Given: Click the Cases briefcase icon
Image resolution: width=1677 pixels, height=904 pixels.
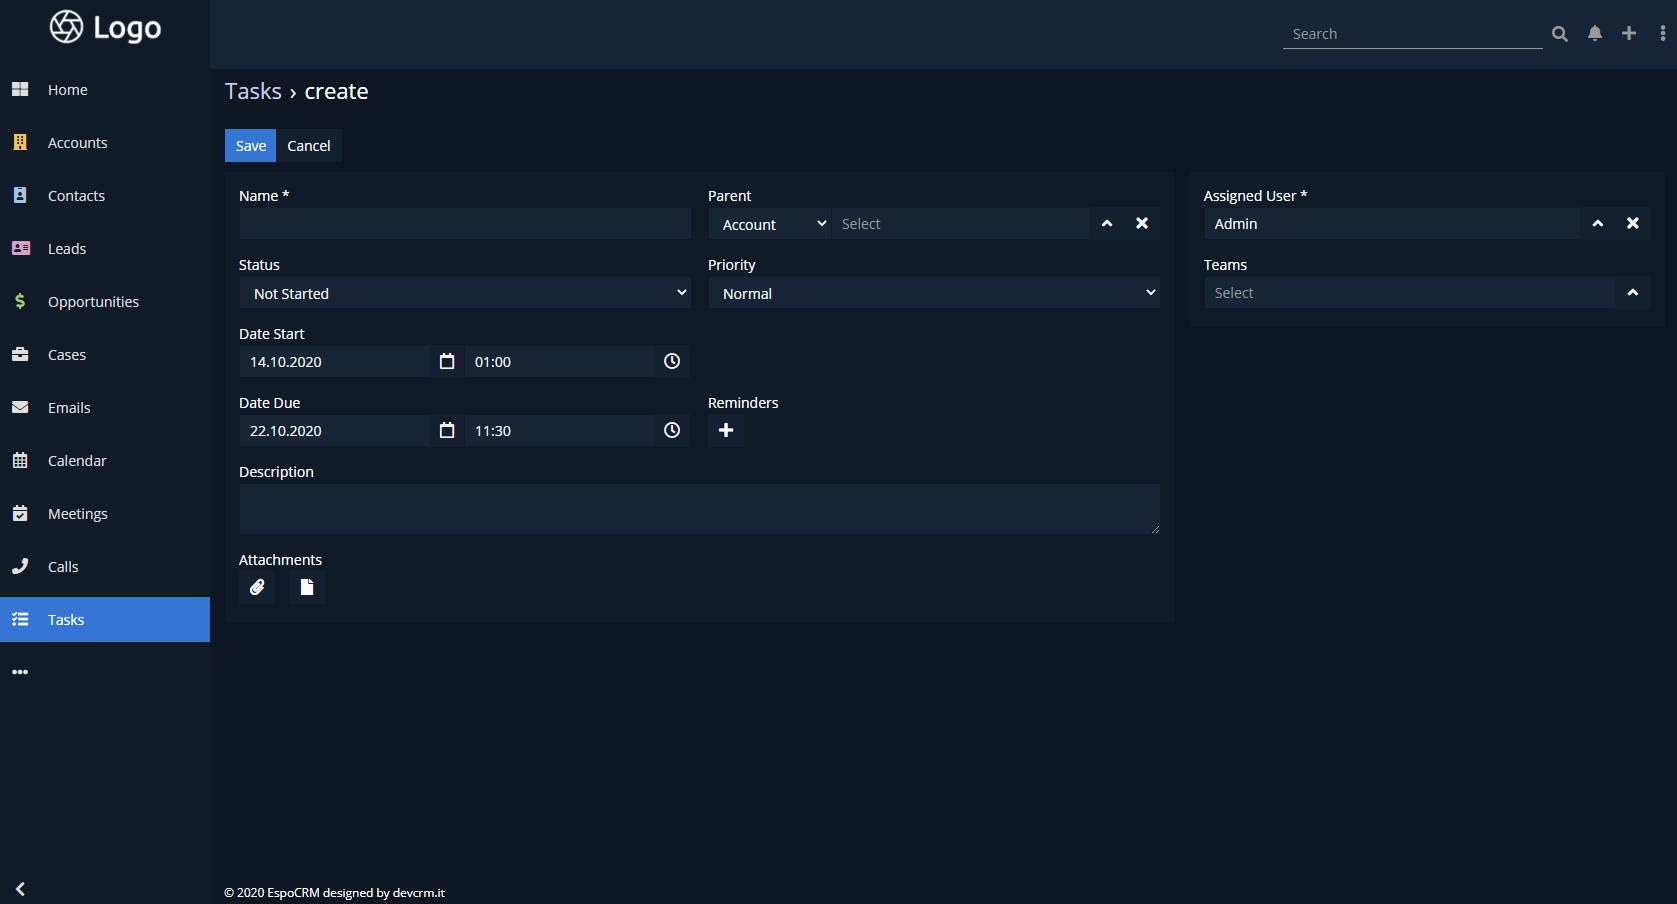Looking at the screenshot, I should click(20, 355).
